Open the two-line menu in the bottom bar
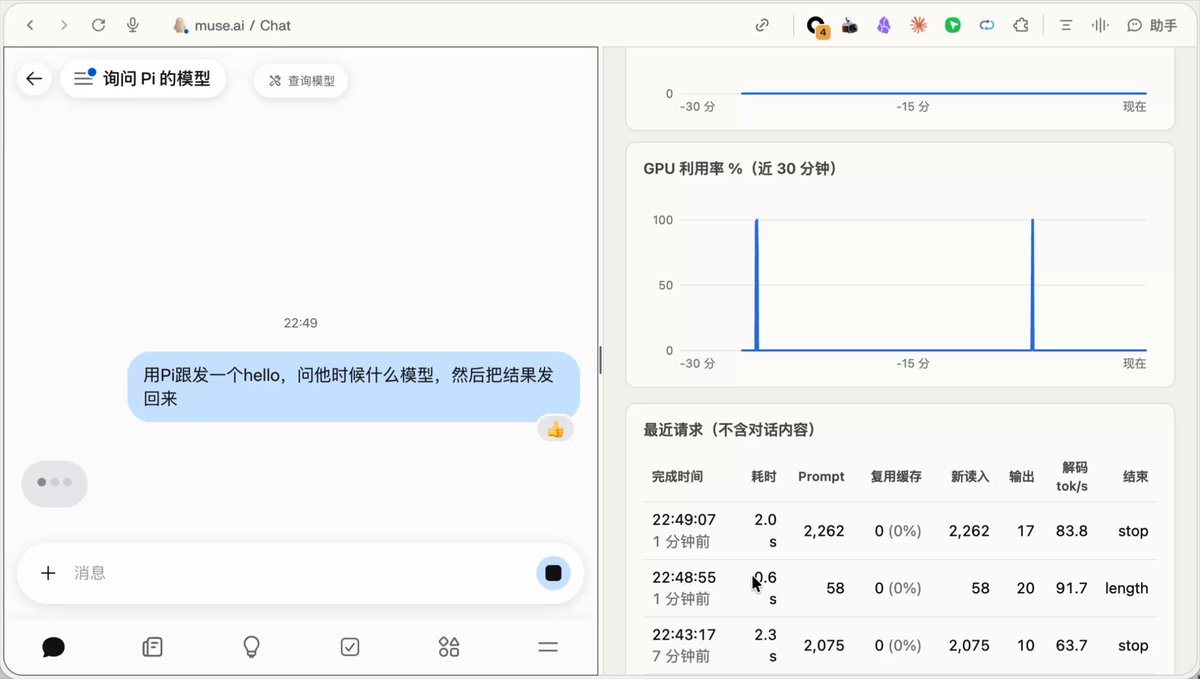Viewport: 1200px width, 679px height. (548, 647)
